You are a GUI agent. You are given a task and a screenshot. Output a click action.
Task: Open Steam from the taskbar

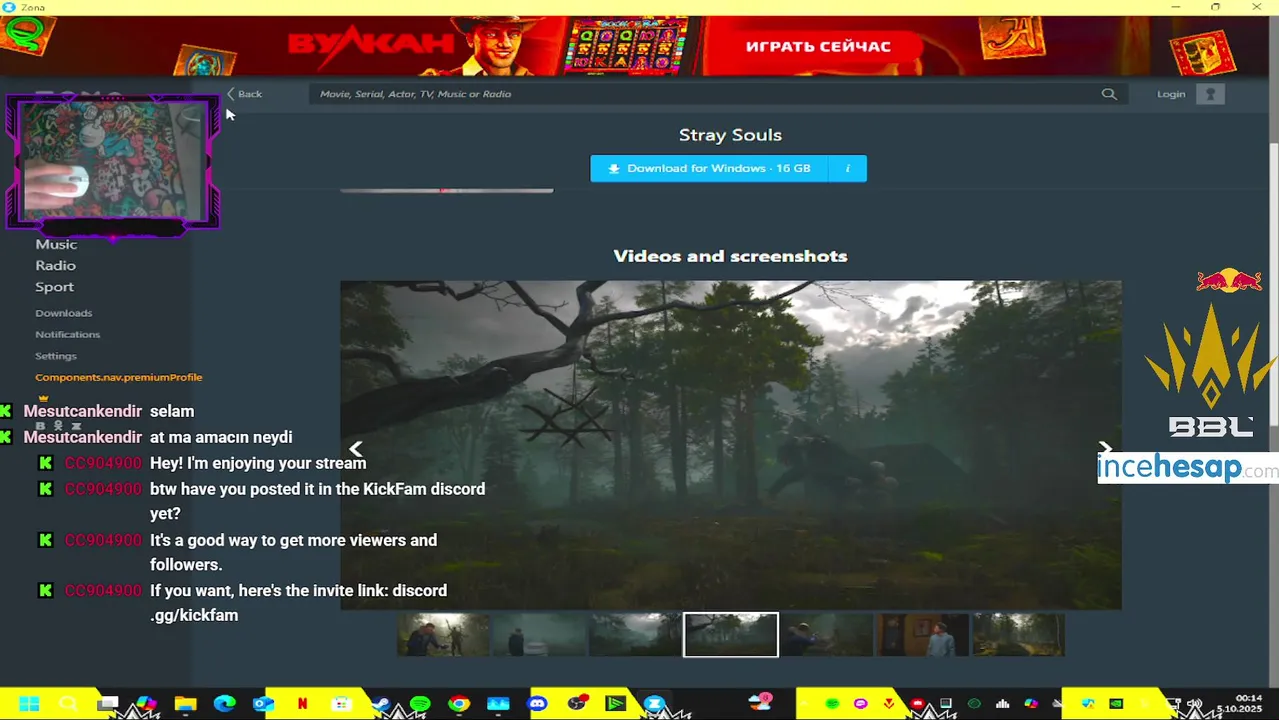coord(381,703)
